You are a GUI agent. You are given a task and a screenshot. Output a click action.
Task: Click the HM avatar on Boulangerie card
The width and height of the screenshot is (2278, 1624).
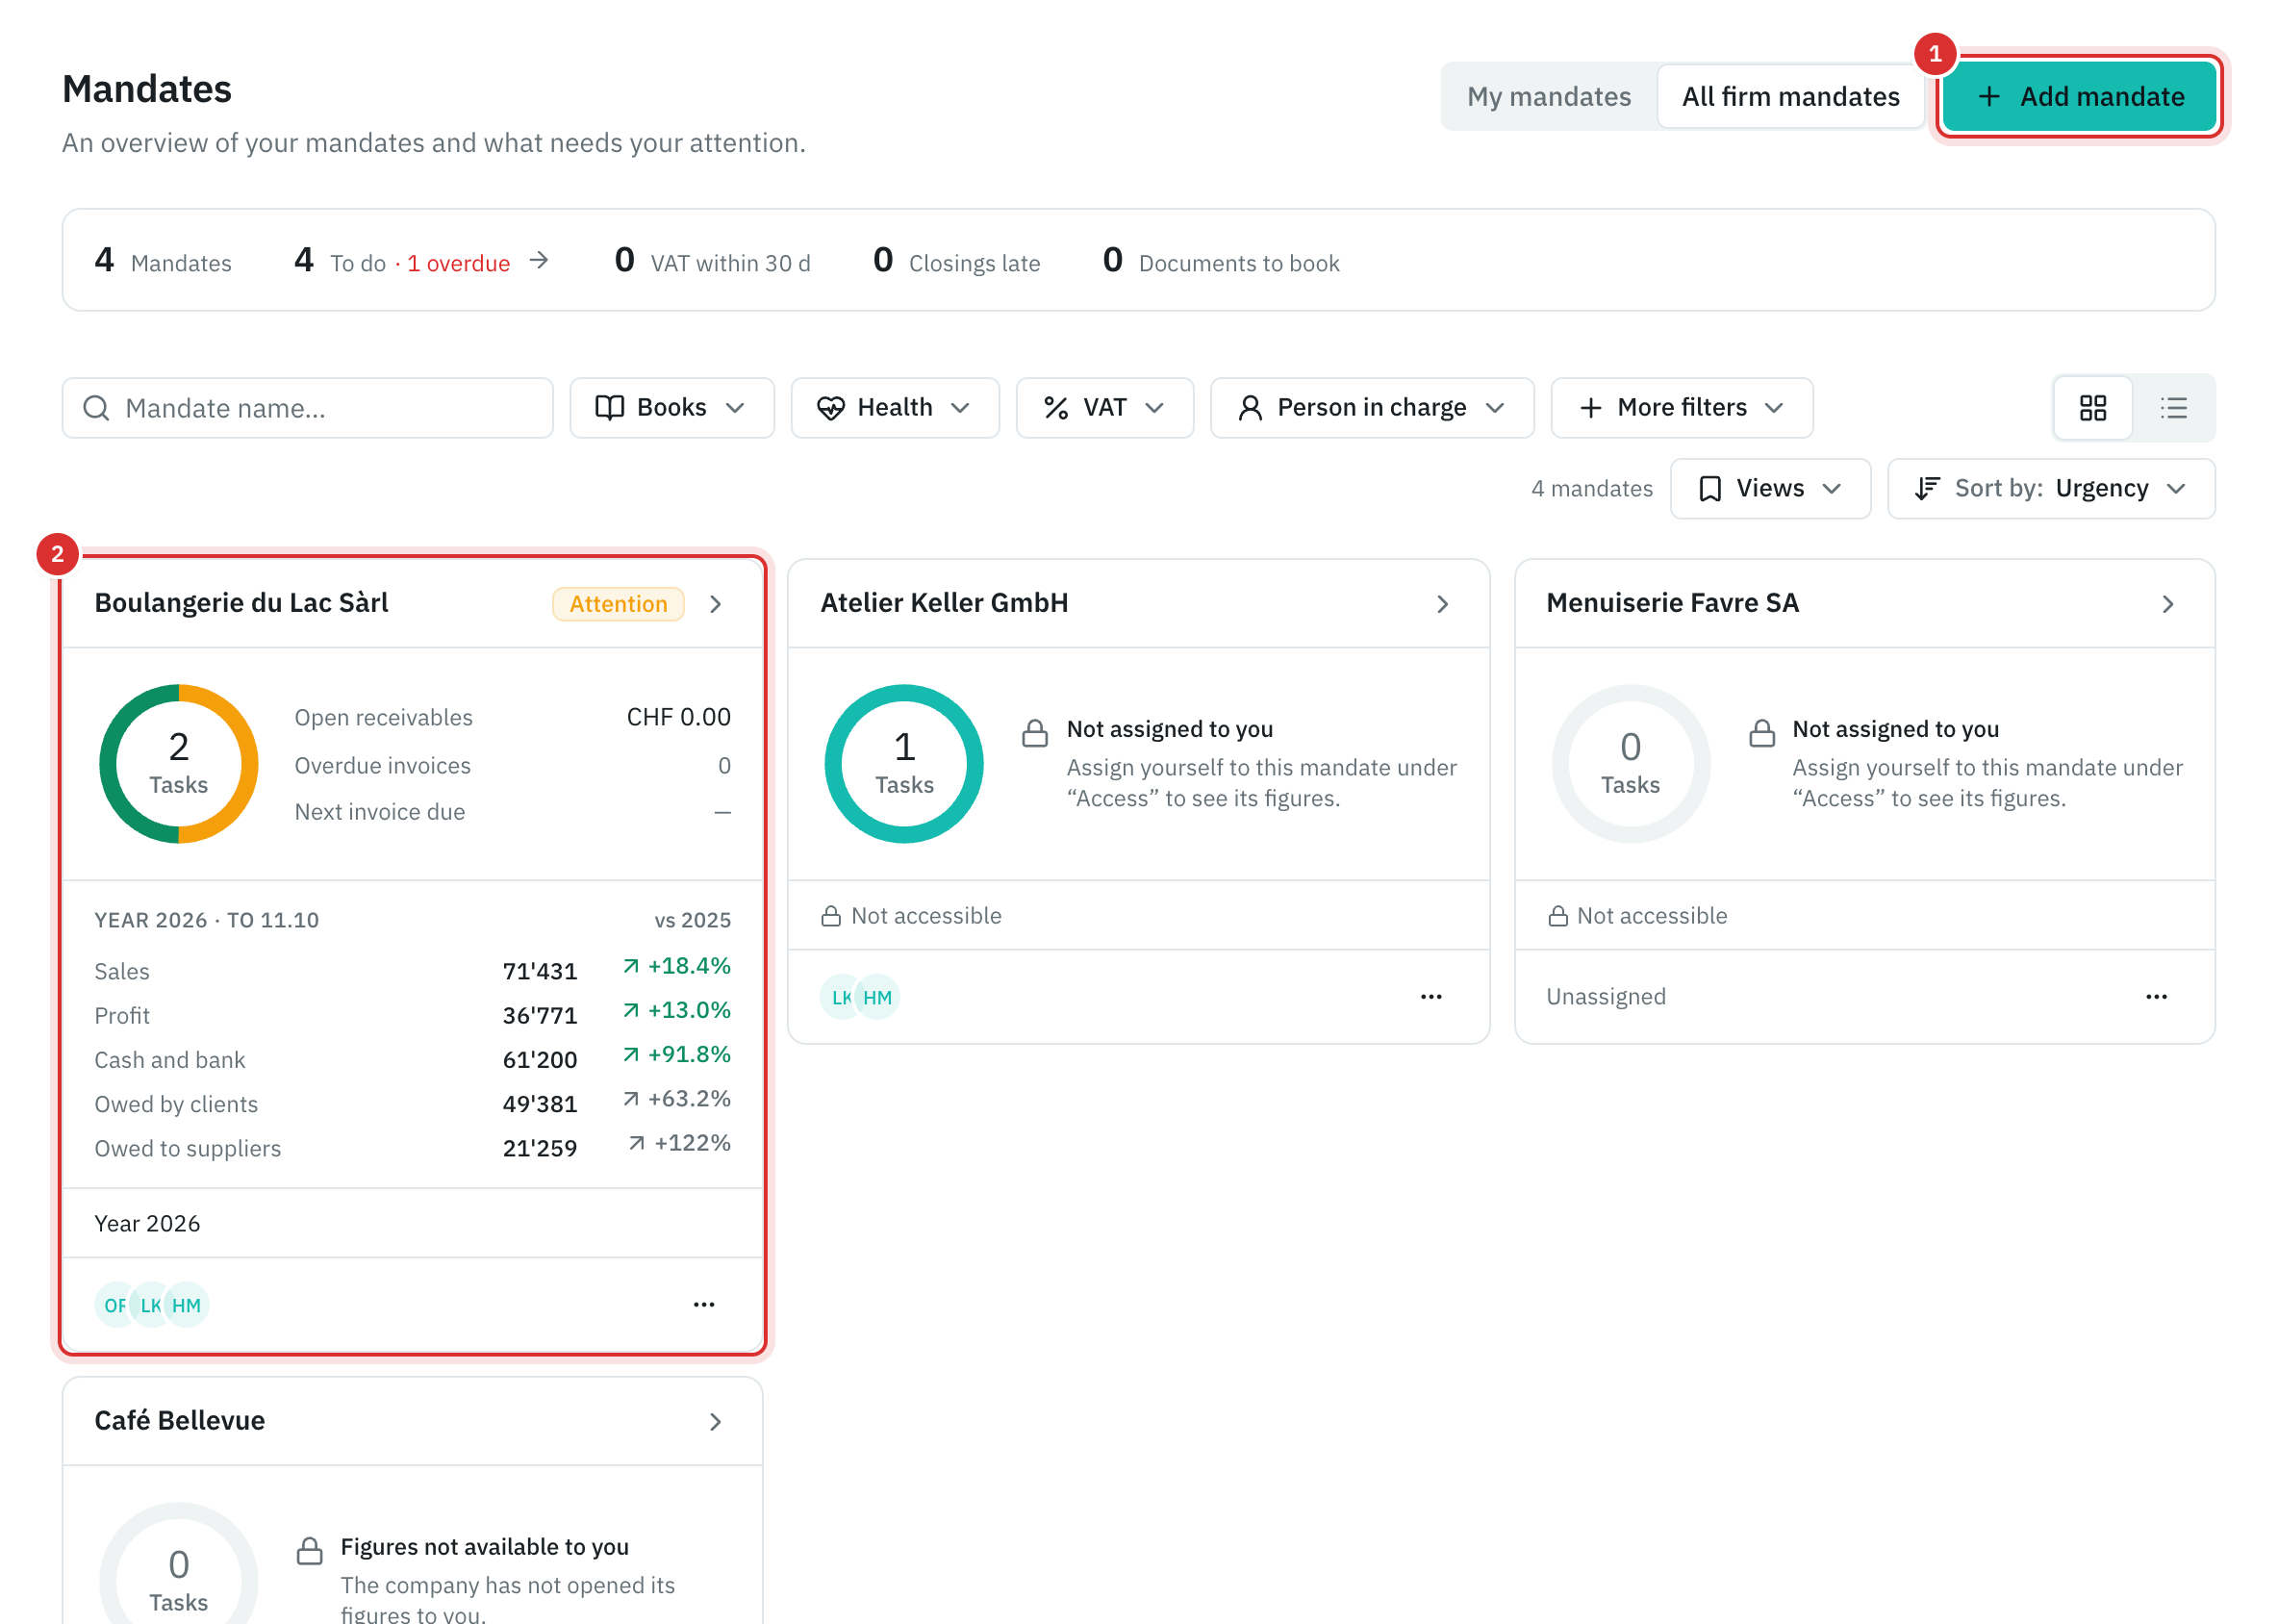[187, 1305]
